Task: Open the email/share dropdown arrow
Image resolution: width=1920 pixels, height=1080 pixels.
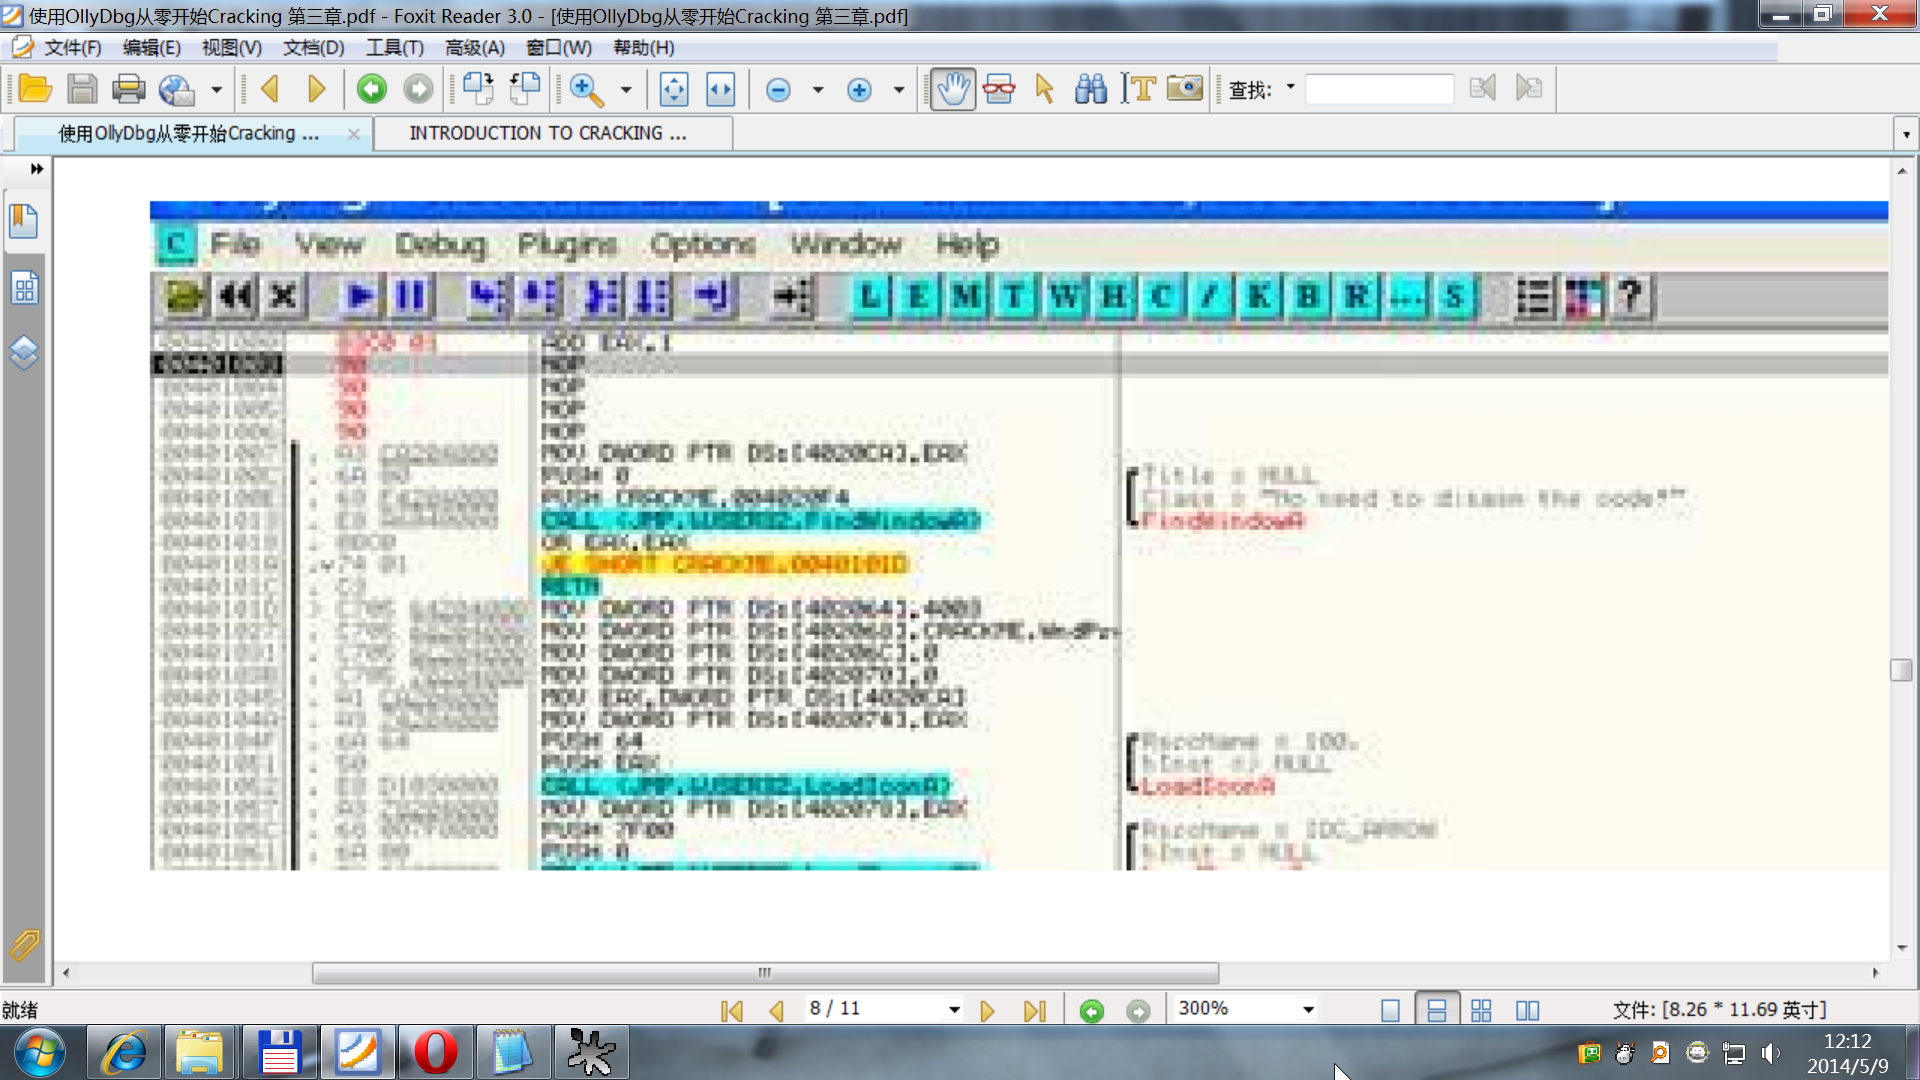Action: click(x=216, y=90)
